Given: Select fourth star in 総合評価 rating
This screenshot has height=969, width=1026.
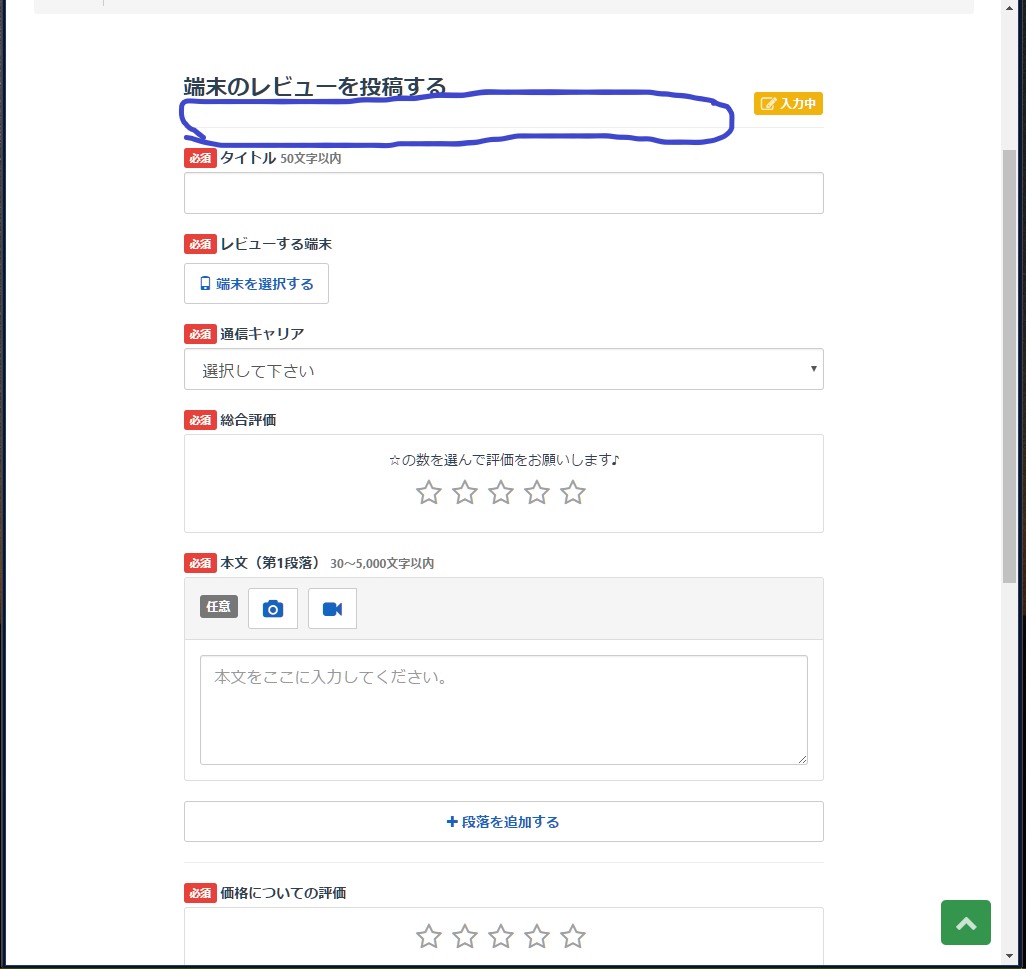Looking at the screenshot, I should [x=537, y=493].
